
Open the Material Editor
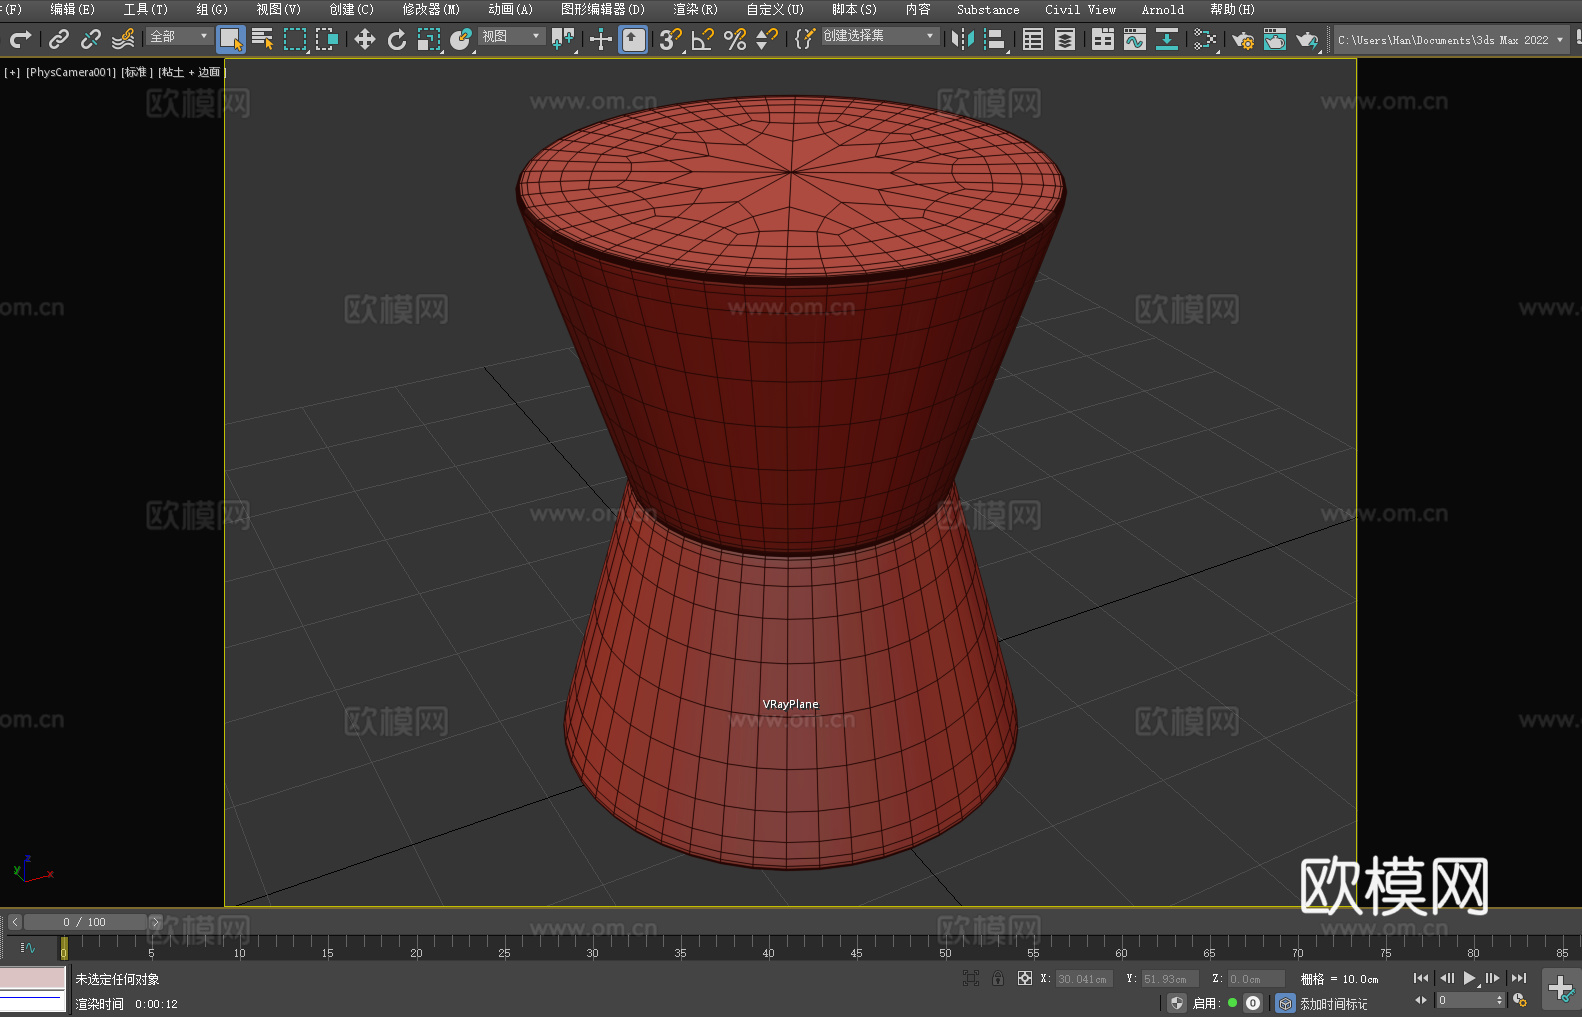pyautogui.click(x=1205, y=39)
